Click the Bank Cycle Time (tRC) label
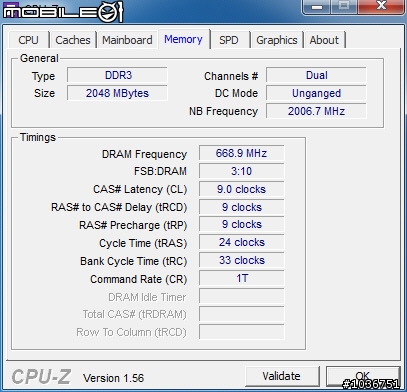Image resolution: width=407 pixels, height=392 pixels. [x=133, y=261]
